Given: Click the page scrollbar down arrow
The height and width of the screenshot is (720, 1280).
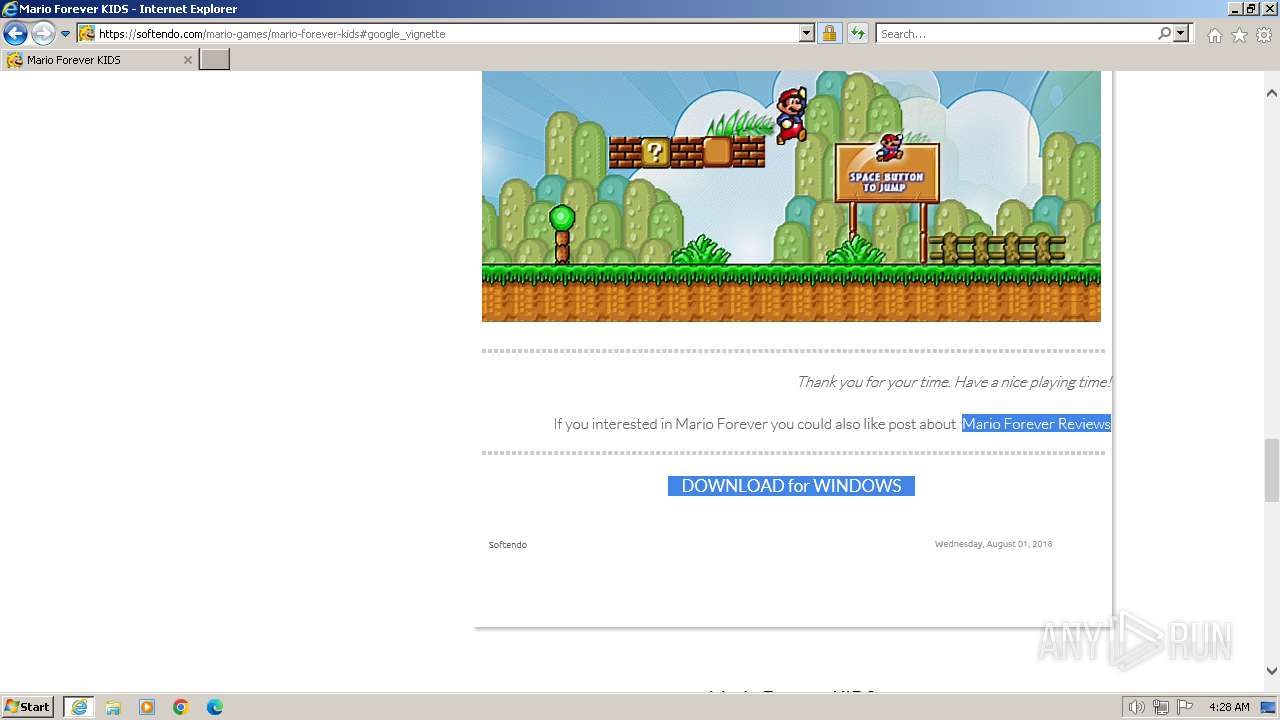Looking at the screenshot, I should coord(1272,671).
